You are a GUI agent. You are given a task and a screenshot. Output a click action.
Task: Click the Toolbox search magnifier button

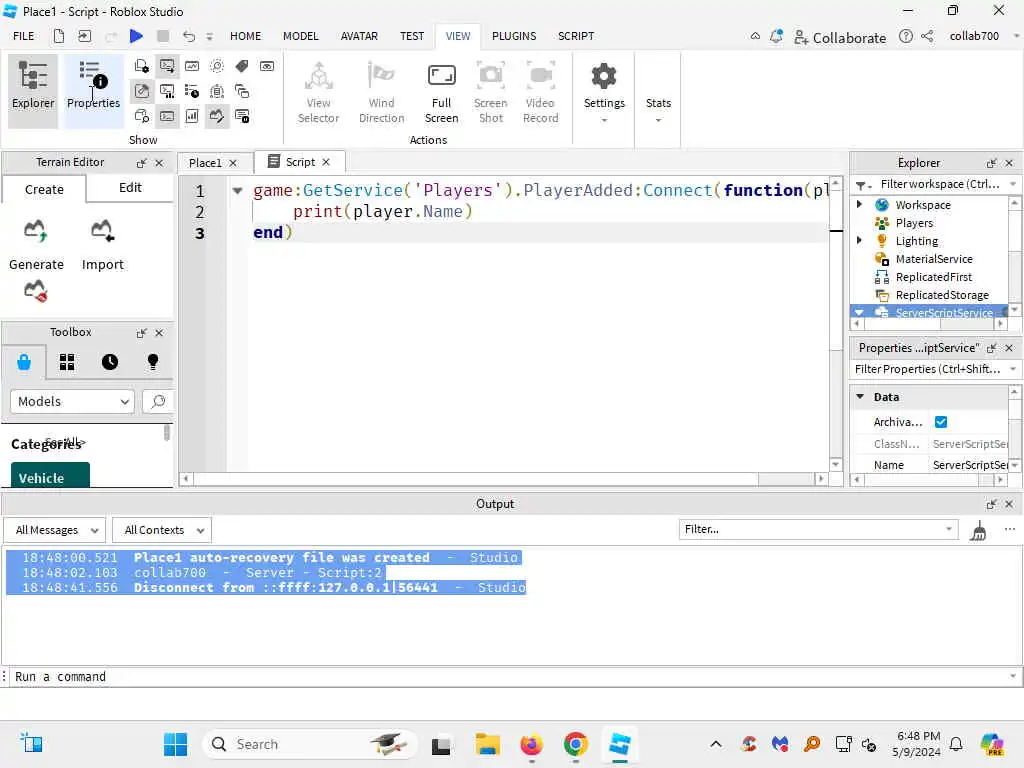click(158, 402)
